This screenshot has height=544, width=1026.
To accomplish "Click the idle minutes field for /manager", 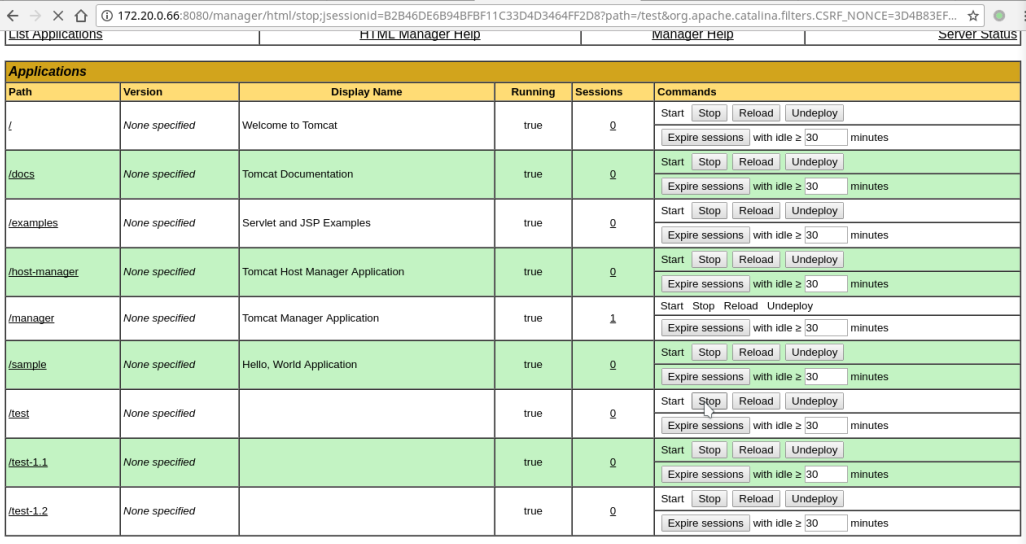I will [x=825, y=328].
